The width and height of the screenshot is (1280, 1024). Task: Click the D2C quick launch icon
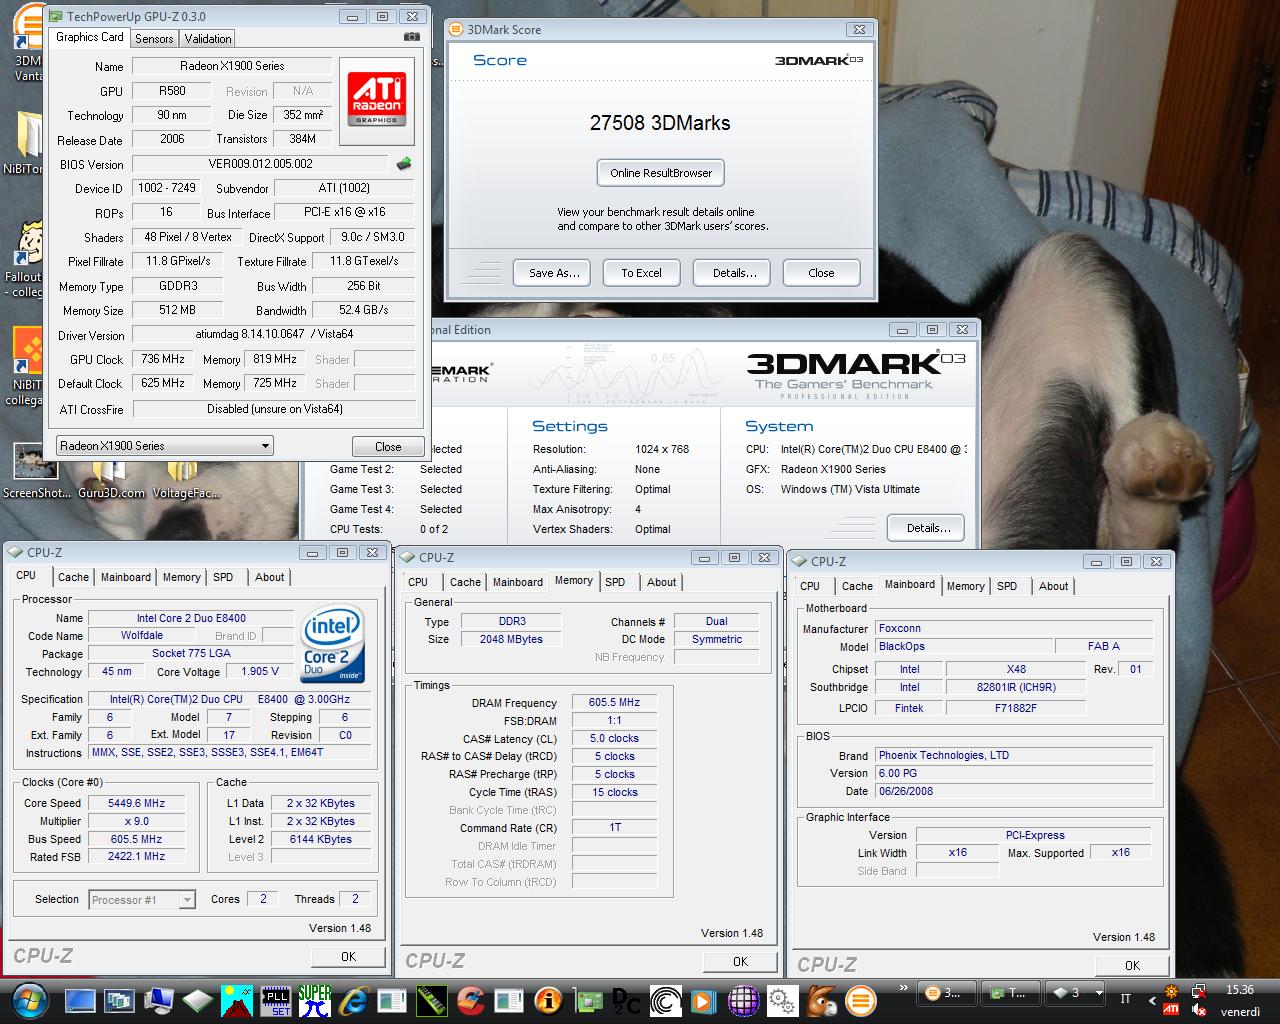pos(626,1000)
